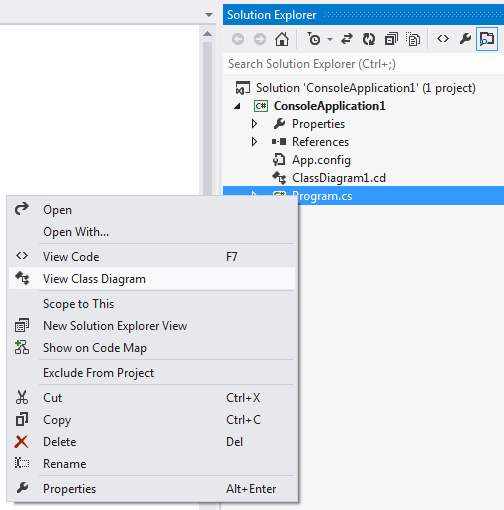Click the References node icon

click(x=279, y=142)
